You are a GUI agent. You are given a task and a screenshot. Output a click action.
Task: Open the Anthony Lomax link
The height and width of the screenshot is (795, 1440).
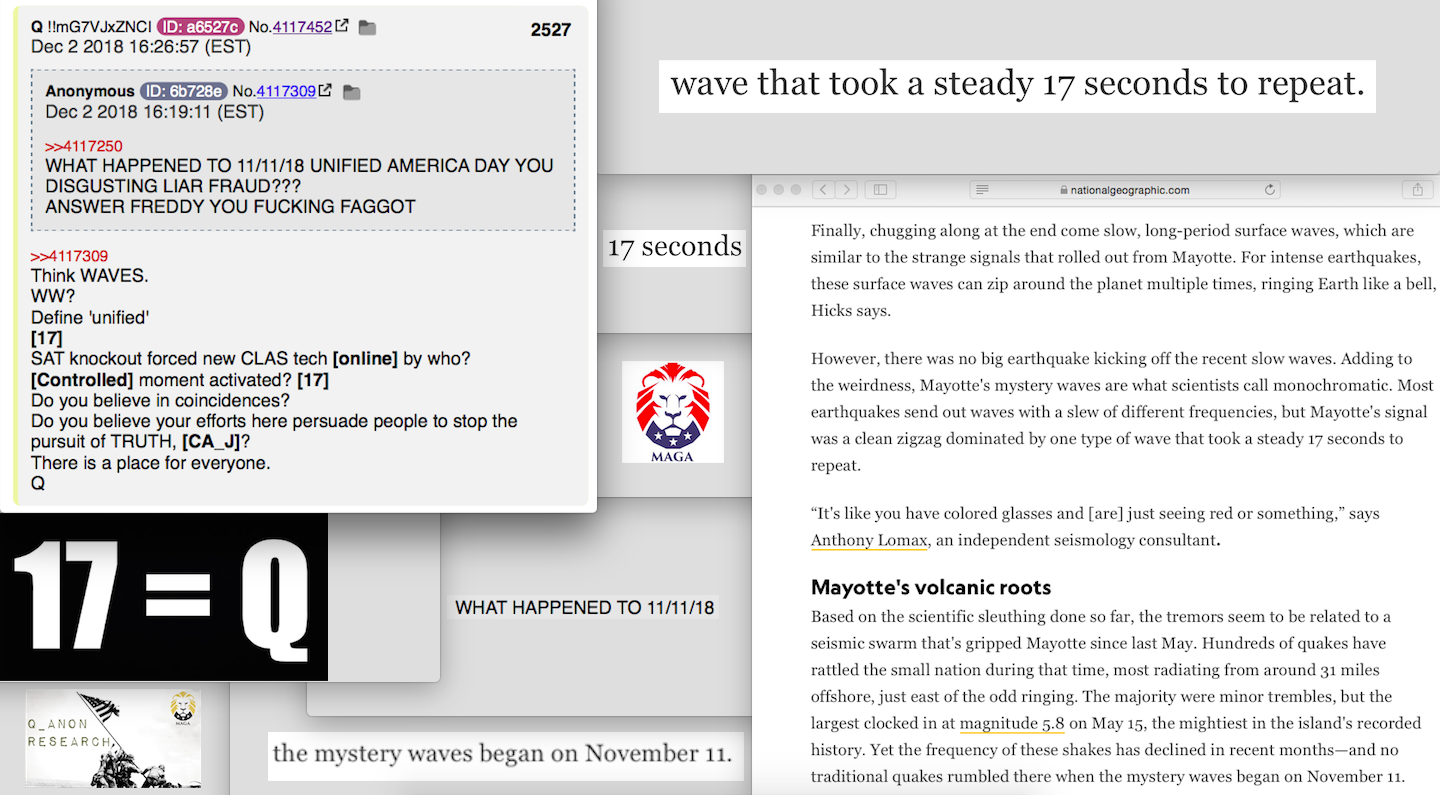point(869,540)
